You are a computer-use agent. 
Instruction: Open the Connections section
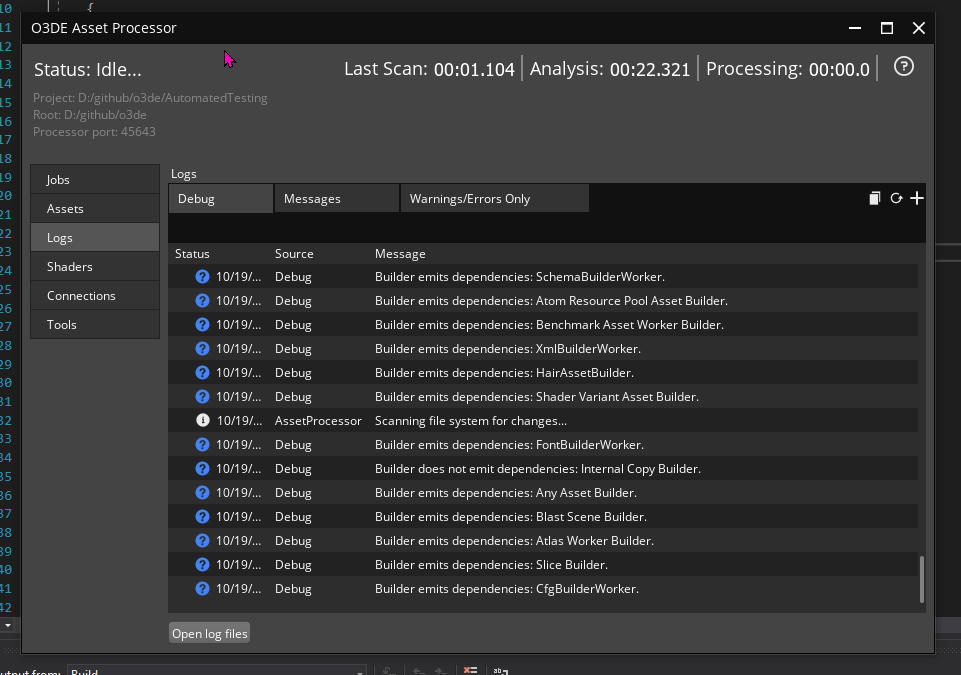point(94,295)
